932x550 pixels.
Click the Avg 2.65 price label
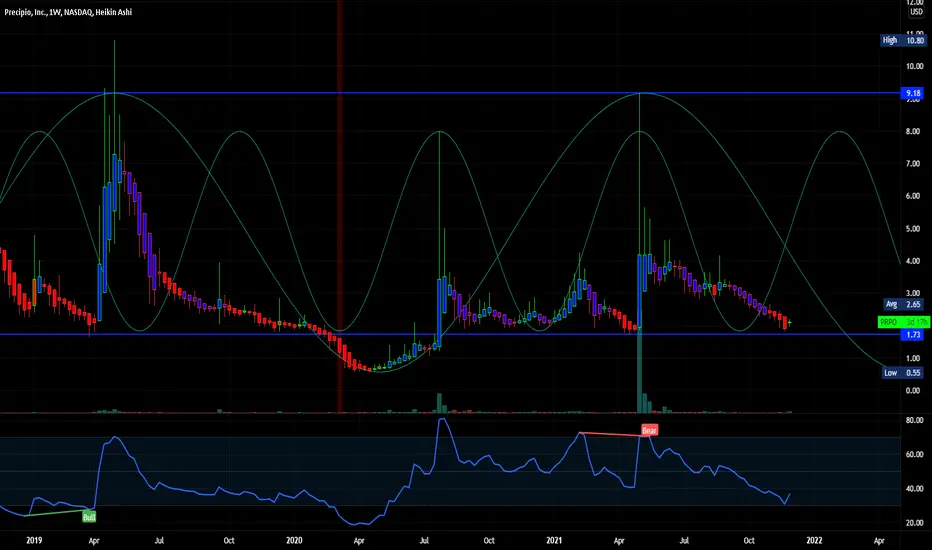(903, 304)
